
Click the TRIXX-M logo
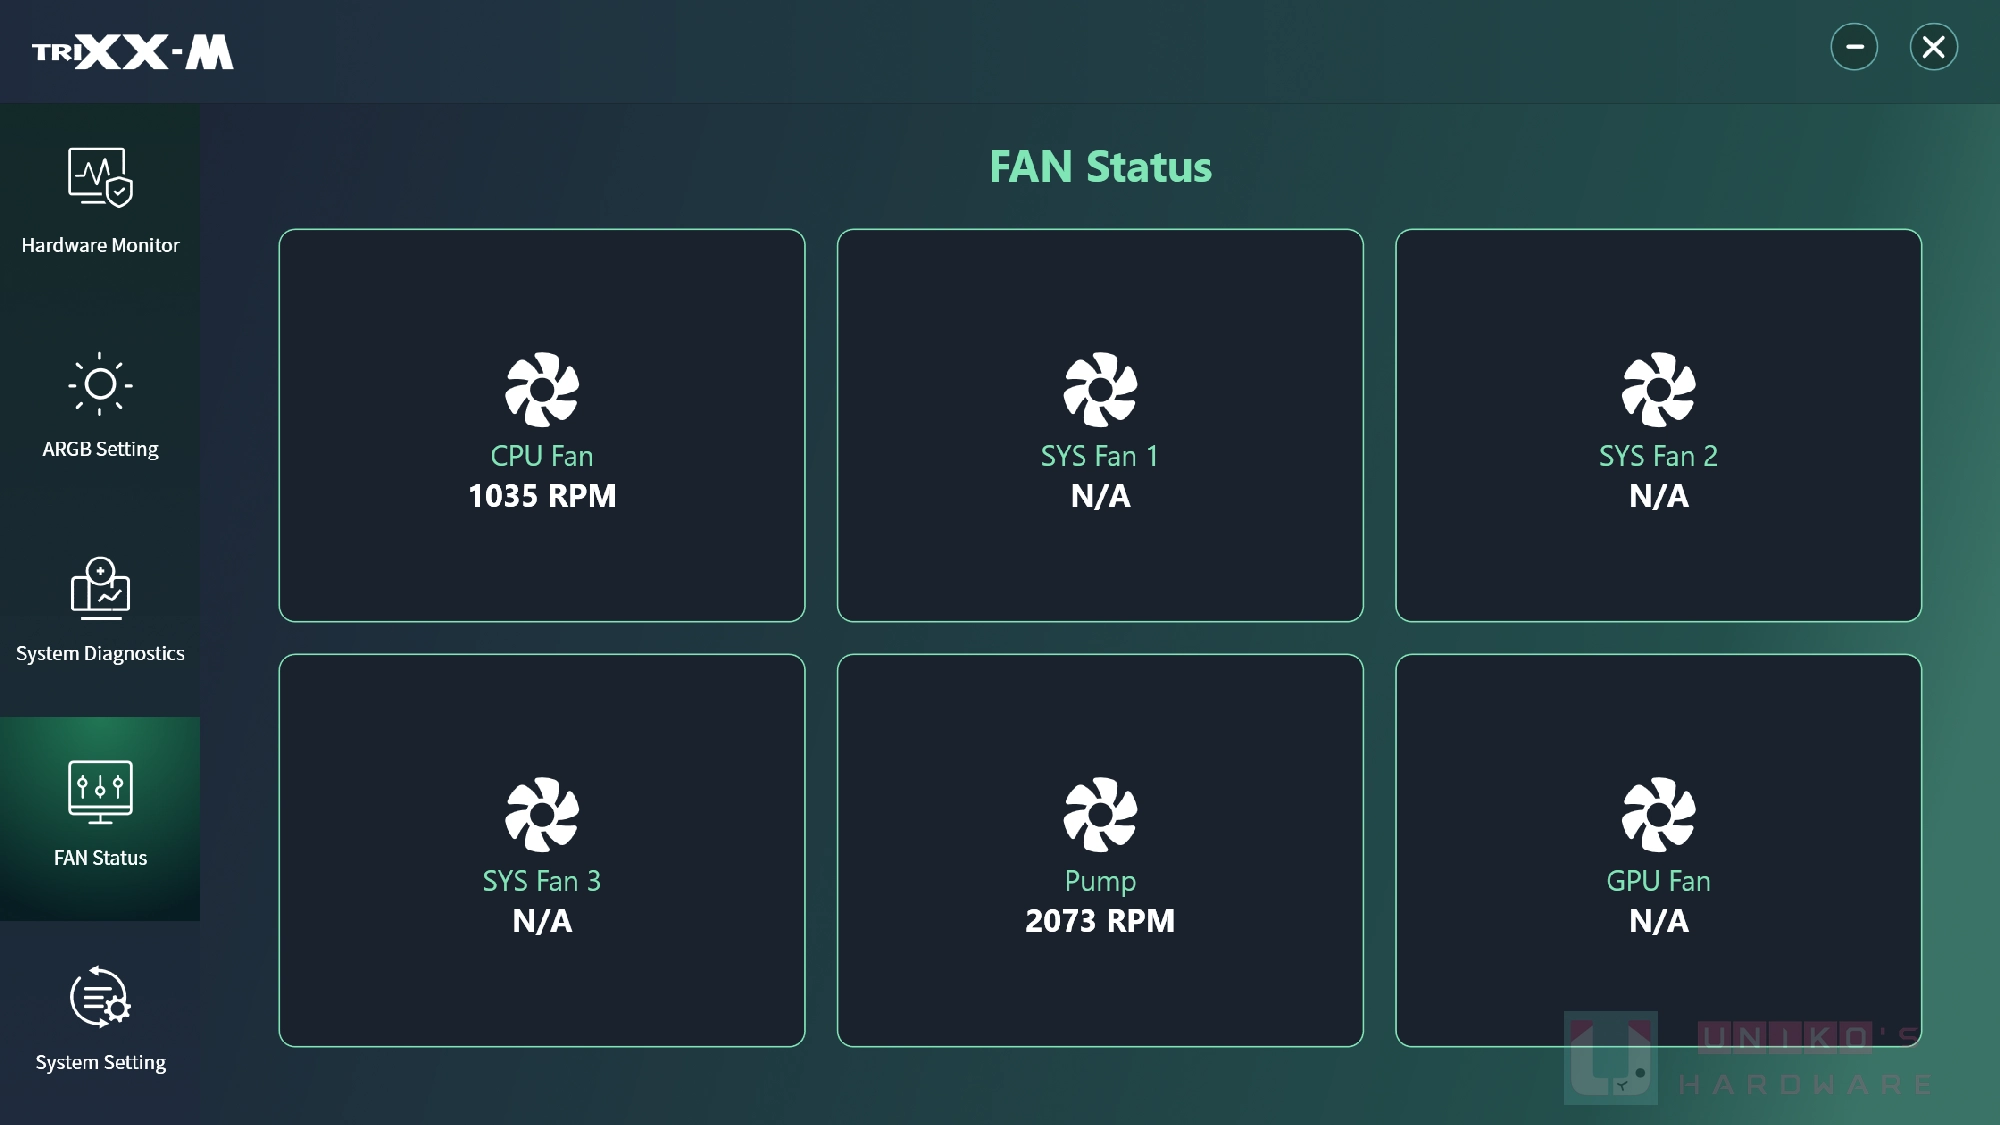[133, 52]
